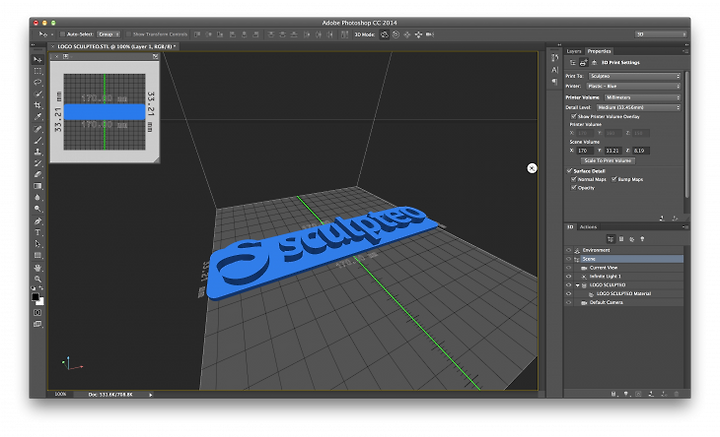Select the Zoom tool in the toolbox
Image resolution: width=720 pixels, height=437 pixels.
(38, 279)
